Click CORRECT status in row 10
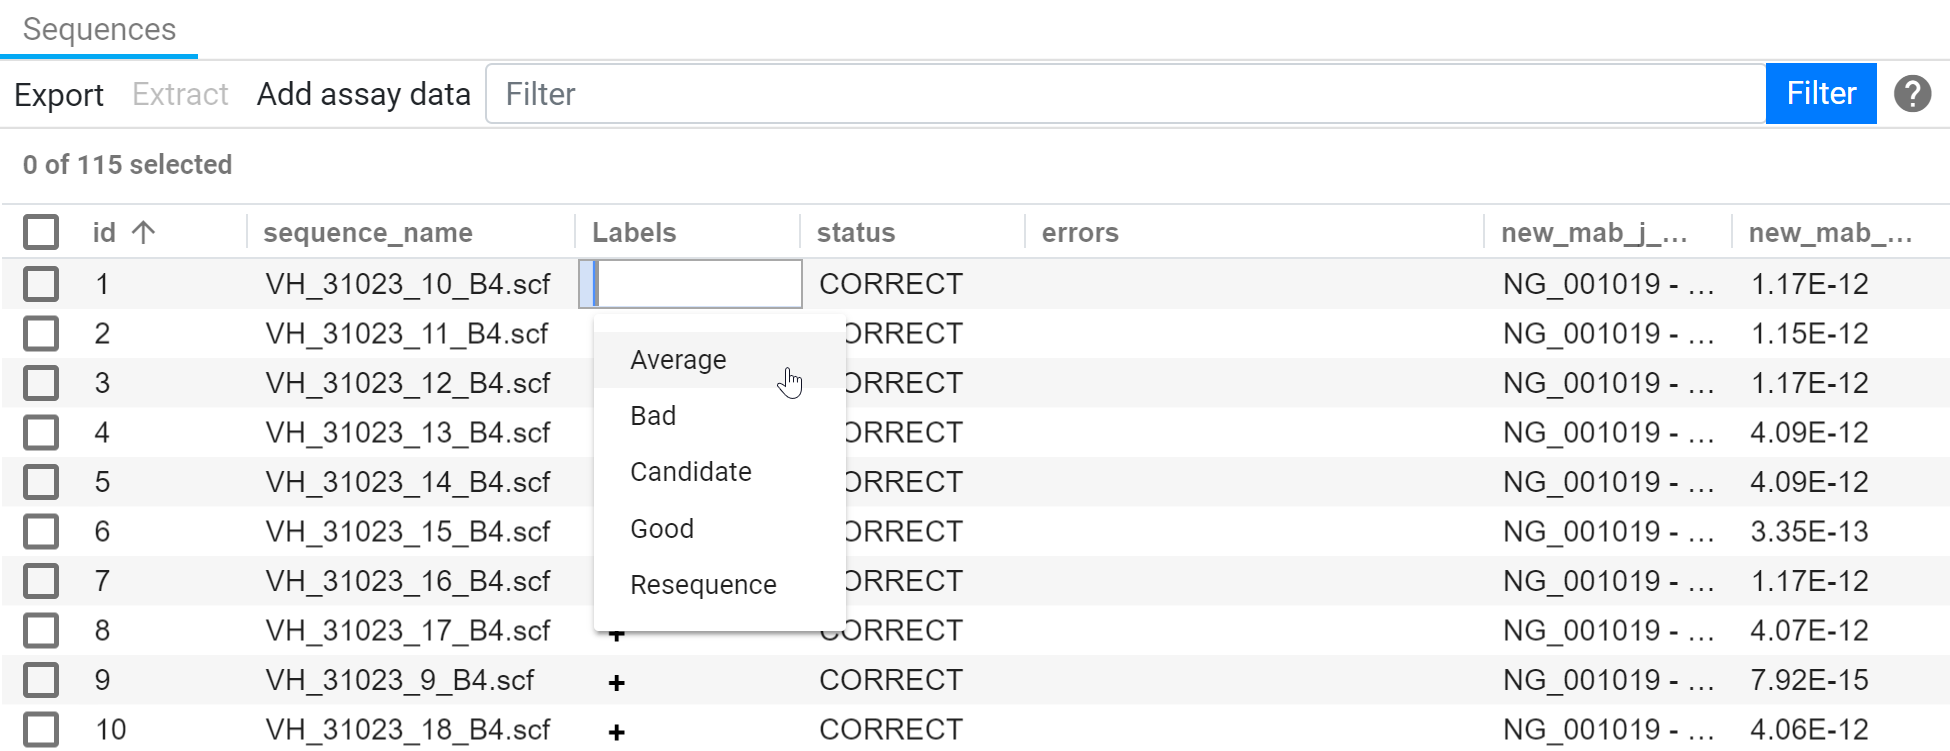This screenshot has width=1950, height=751. click(x=891, y=729)
